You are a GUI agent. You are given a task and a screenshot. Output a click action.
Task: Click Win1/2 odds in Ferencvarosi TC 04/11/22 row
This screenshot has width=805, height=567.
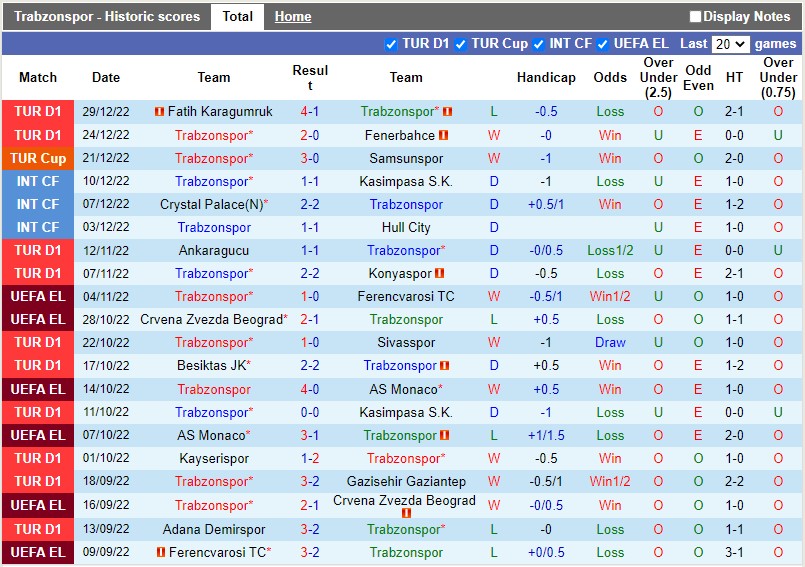pyautogui.click(x=610, y=297)
